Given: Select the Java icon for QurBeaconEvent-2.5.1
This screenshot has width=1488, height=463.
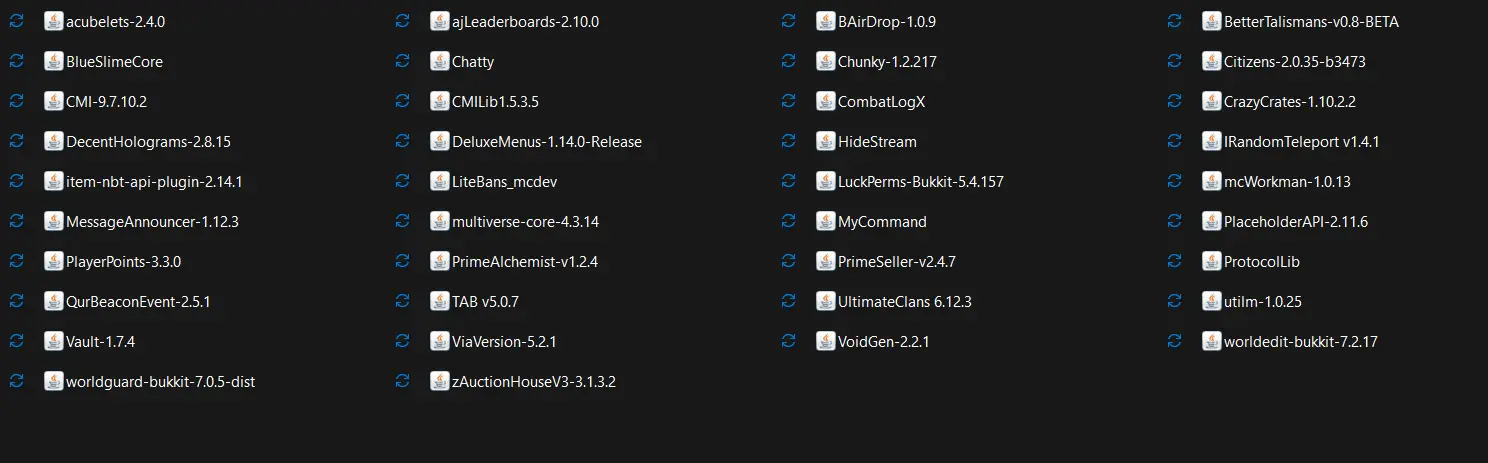Looking at the screenshot, I should (53, 301).
